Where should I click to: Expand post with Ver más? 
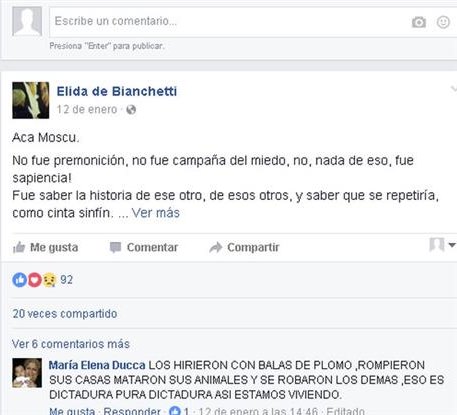point(156,213)
